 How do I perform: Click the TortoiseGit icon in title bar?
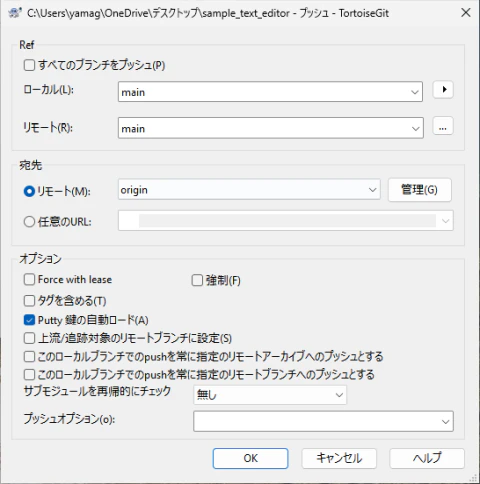(x=15, y=13)
